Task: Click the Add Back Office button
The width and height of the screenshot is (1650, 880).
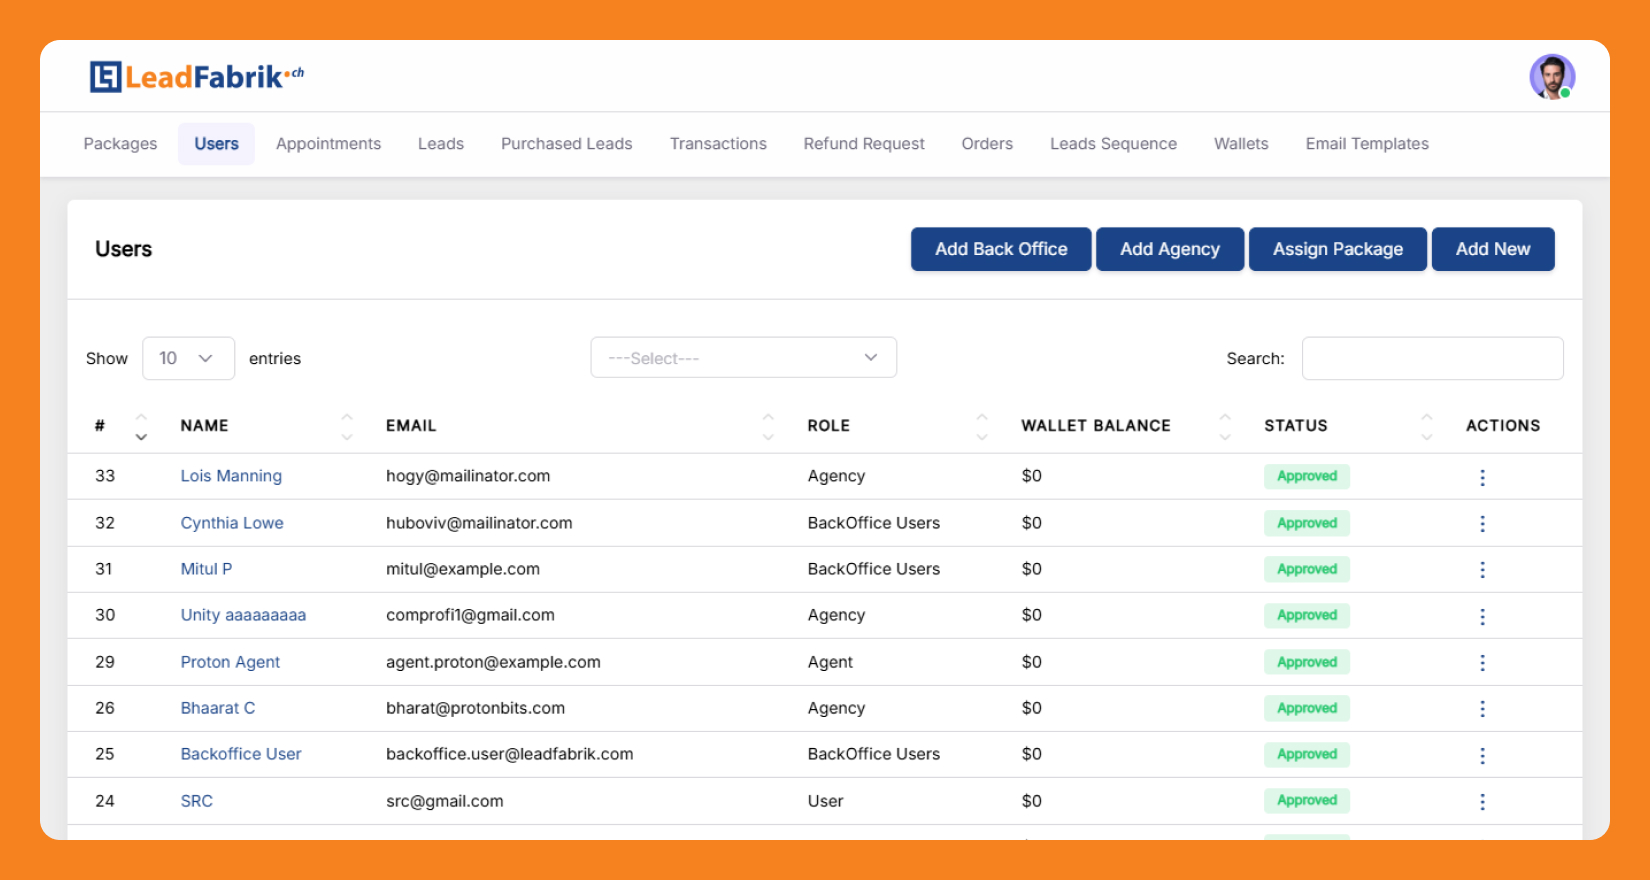Action: click(1000, 249)
